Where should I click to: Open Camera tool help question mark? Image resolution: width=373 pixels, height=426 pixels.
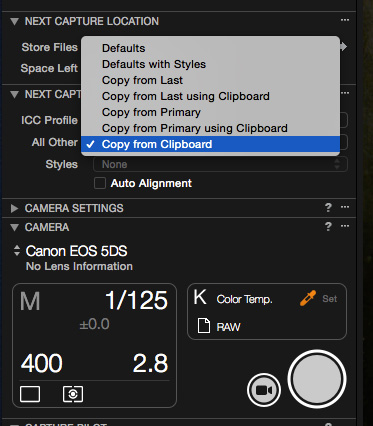[328, 226]
